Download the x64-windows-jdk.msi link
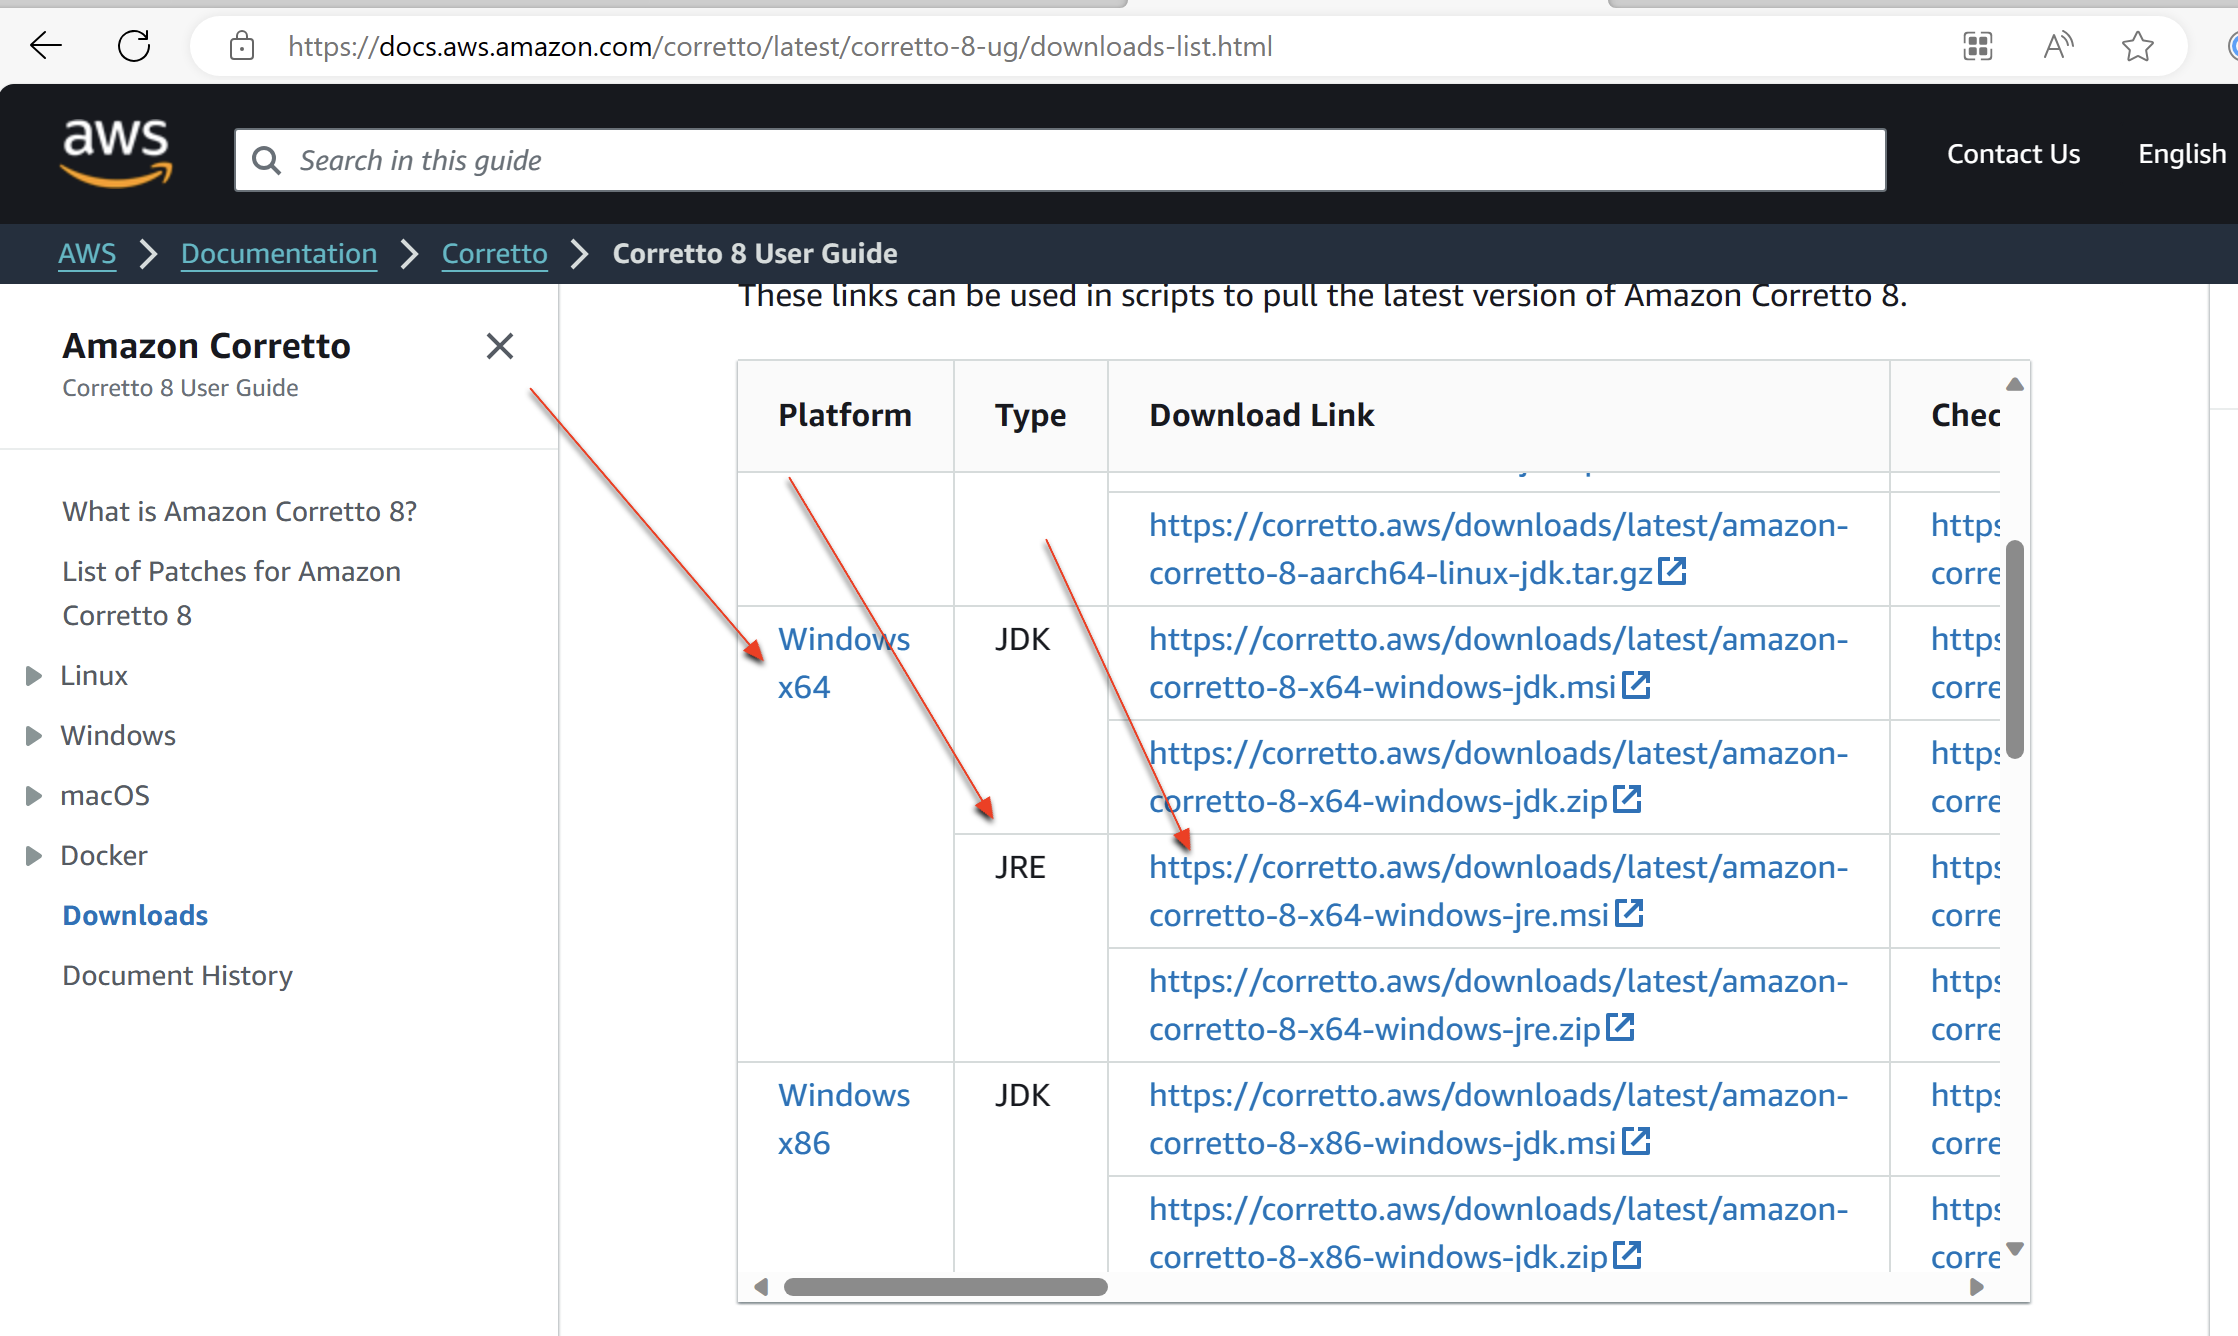Image resolution: width=2238 pixels, height=1336 pixels. (x=1497, y=663)
